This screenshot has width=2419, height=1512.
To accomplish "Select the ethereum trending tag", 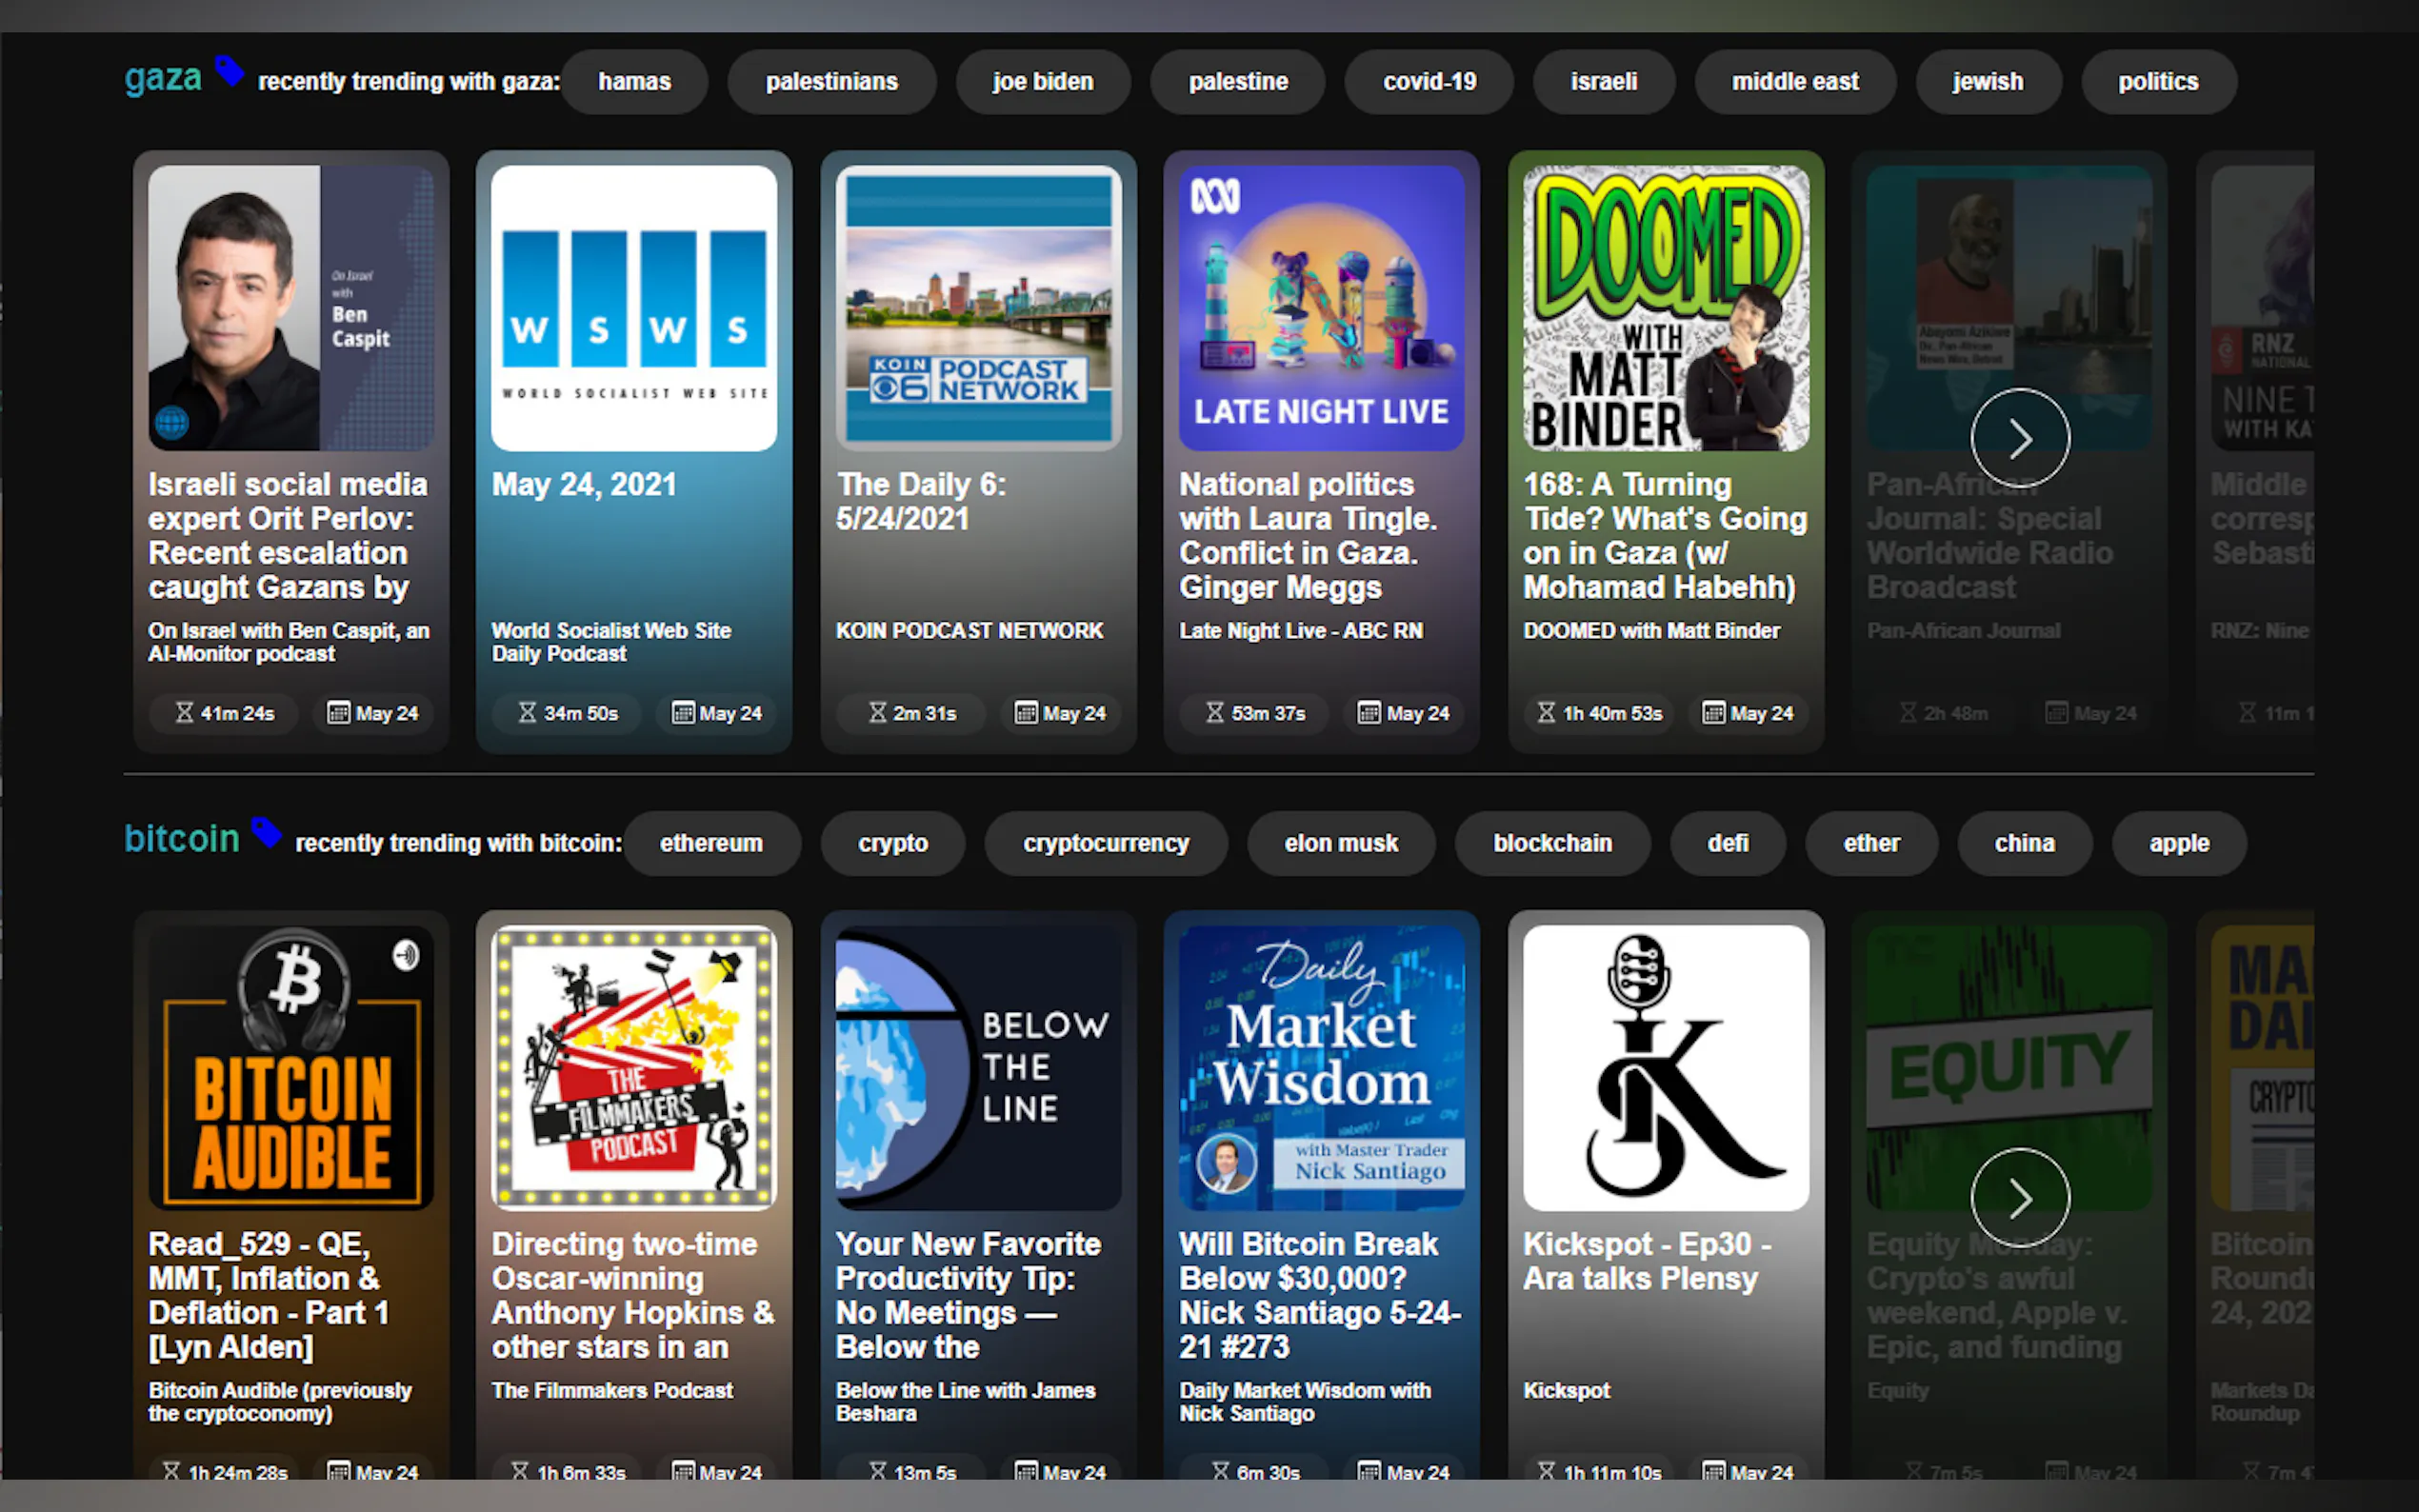I will click(711, 843).
